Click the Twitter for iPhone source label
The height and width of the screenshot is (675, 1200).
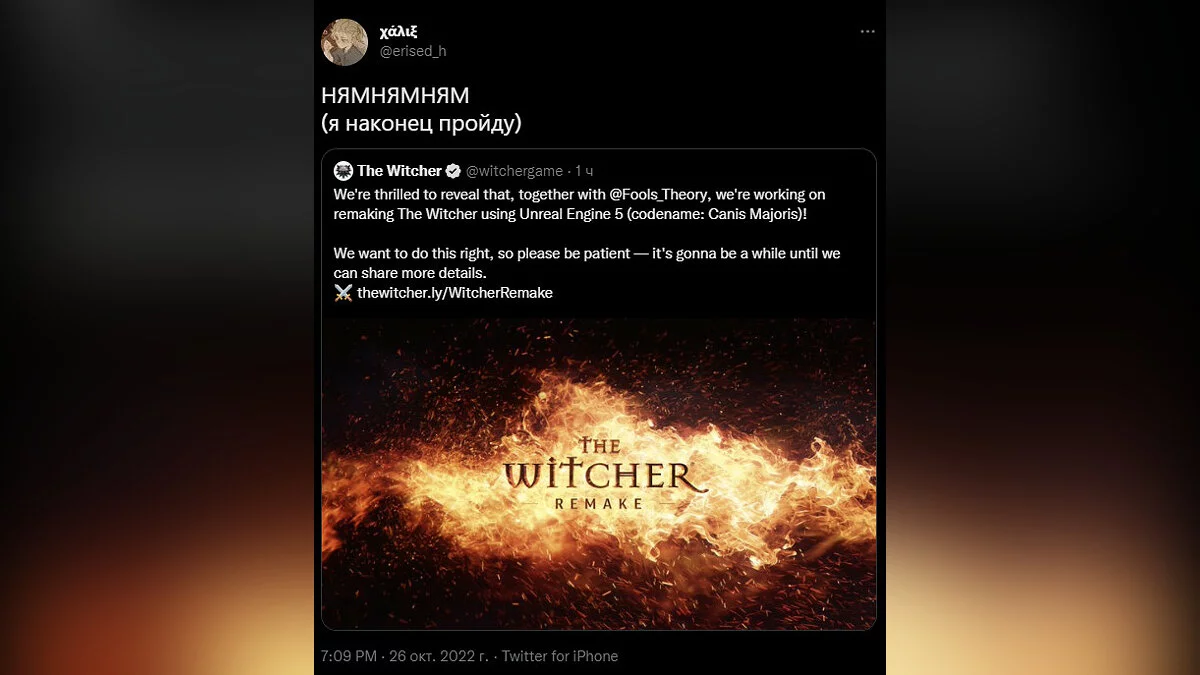560,656
